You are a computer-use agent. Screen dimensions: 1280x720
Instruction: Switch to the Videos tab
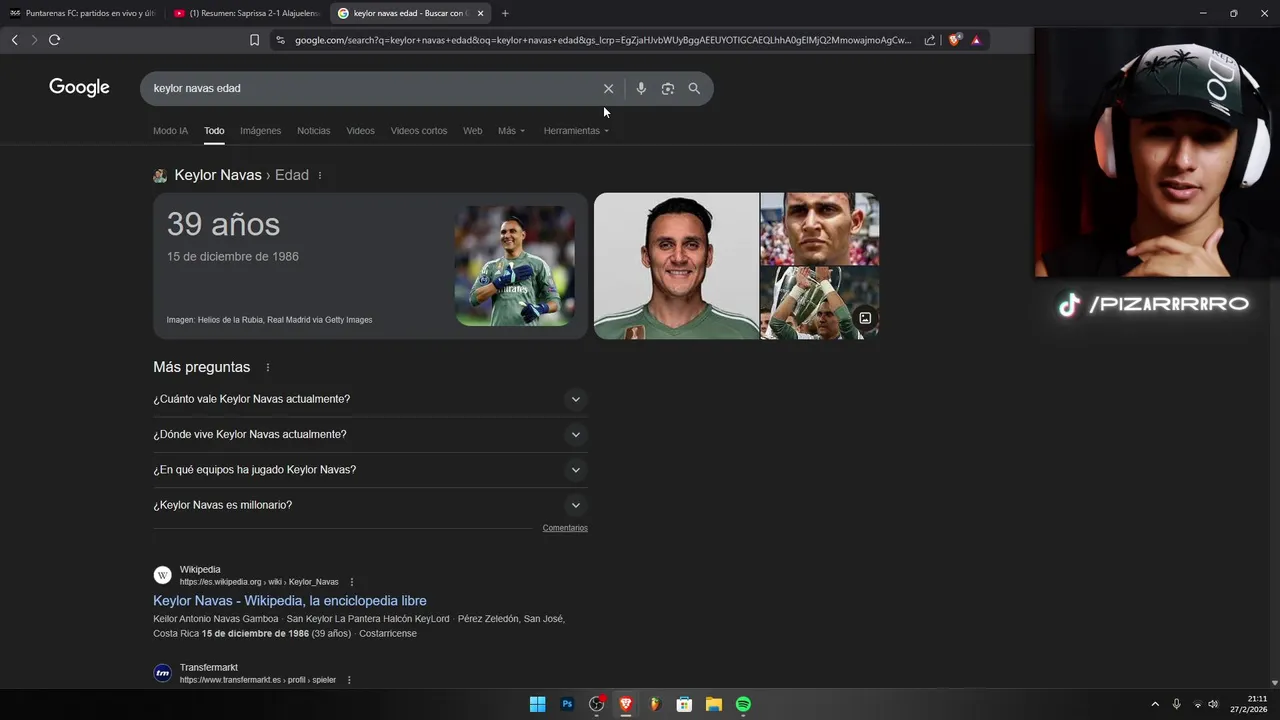[360, 131]
